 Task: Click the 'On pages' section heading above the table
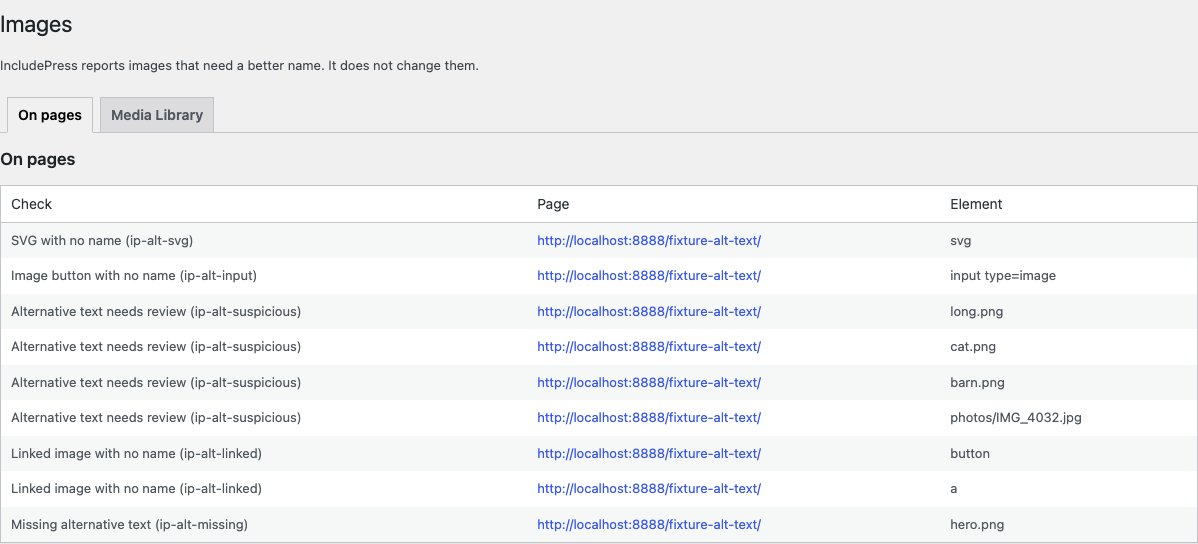pyautogui.click(x=37, y=160)
